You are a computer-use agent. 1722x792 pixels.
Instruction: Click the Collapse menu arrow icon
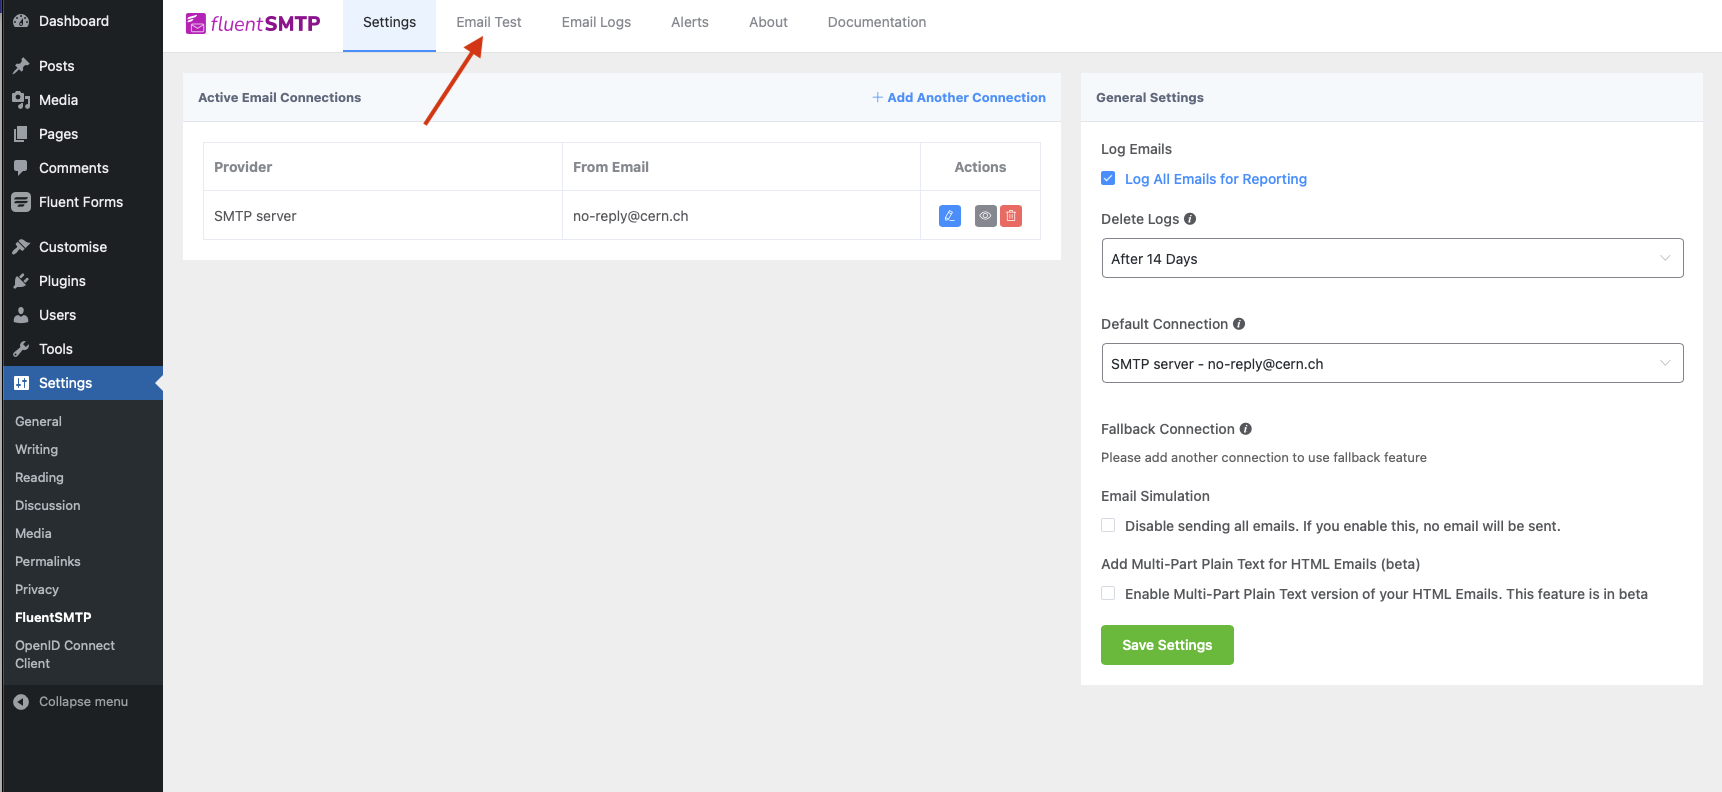(21, 702)
